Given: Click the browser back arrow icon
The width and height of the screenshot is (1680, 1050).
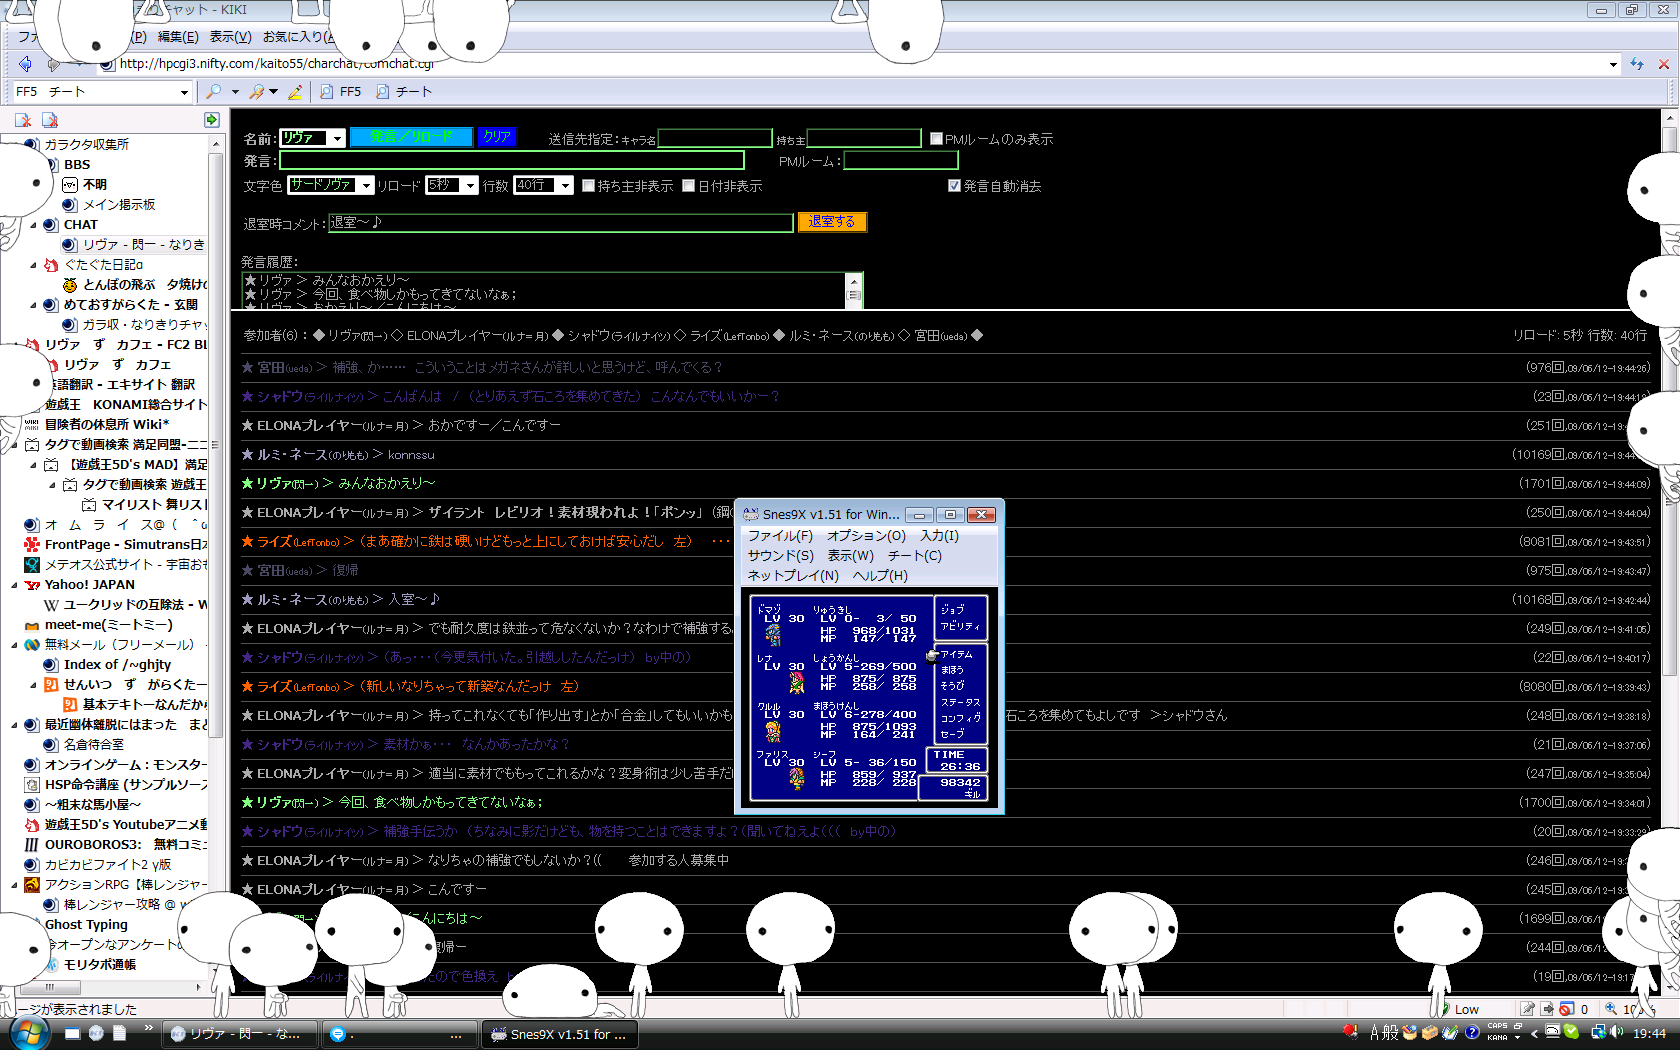Looking at the screenshot, I should click(x=25, y=64).
